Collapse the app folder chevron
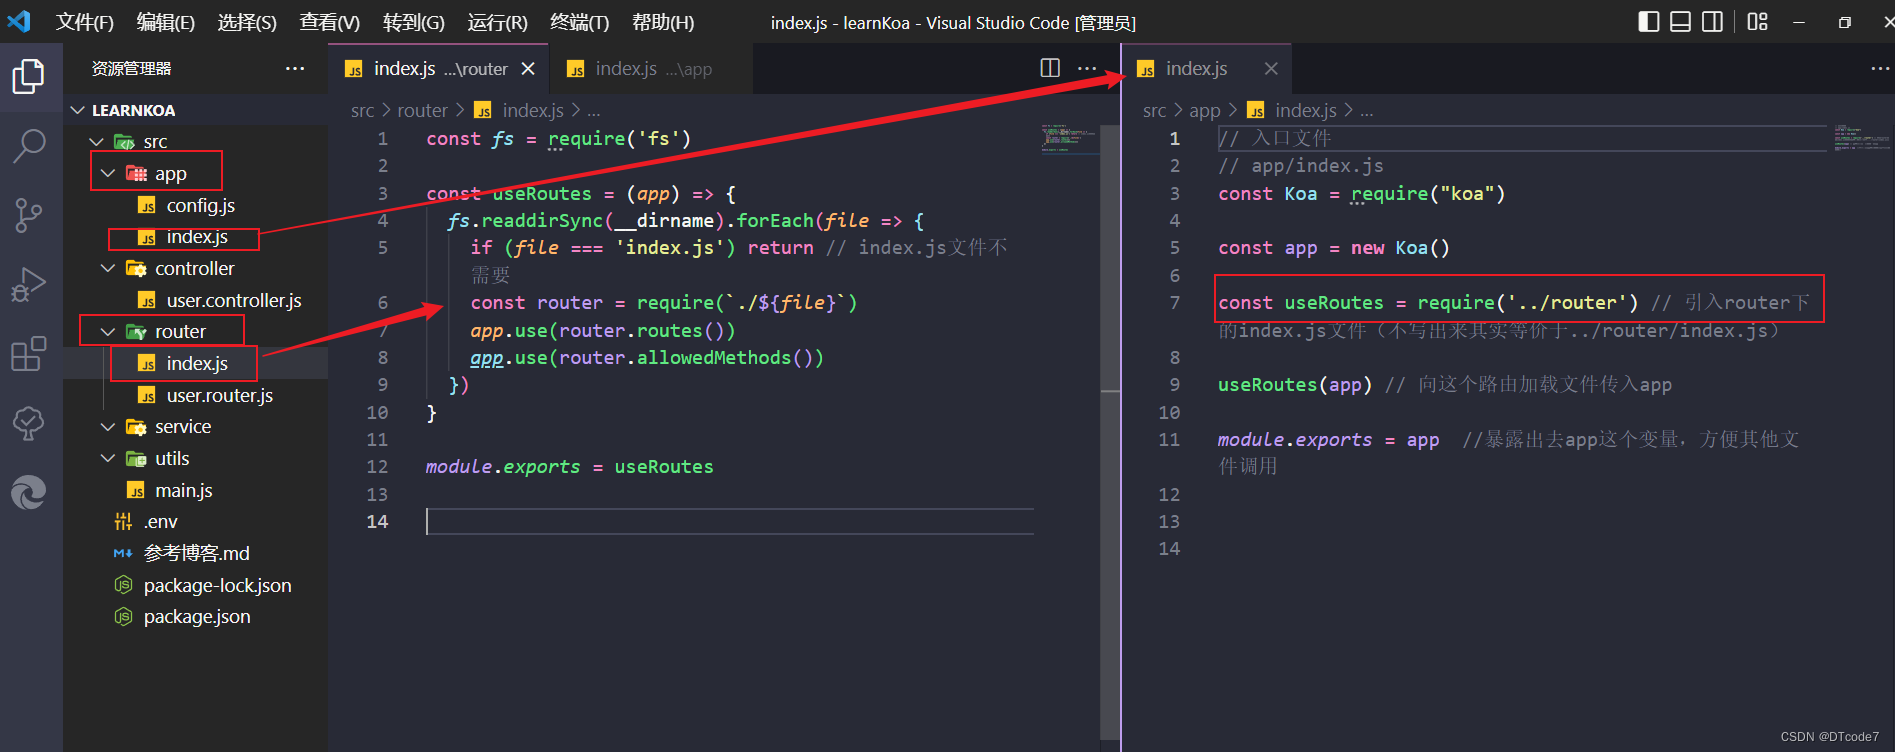 (x=108, y=173)
